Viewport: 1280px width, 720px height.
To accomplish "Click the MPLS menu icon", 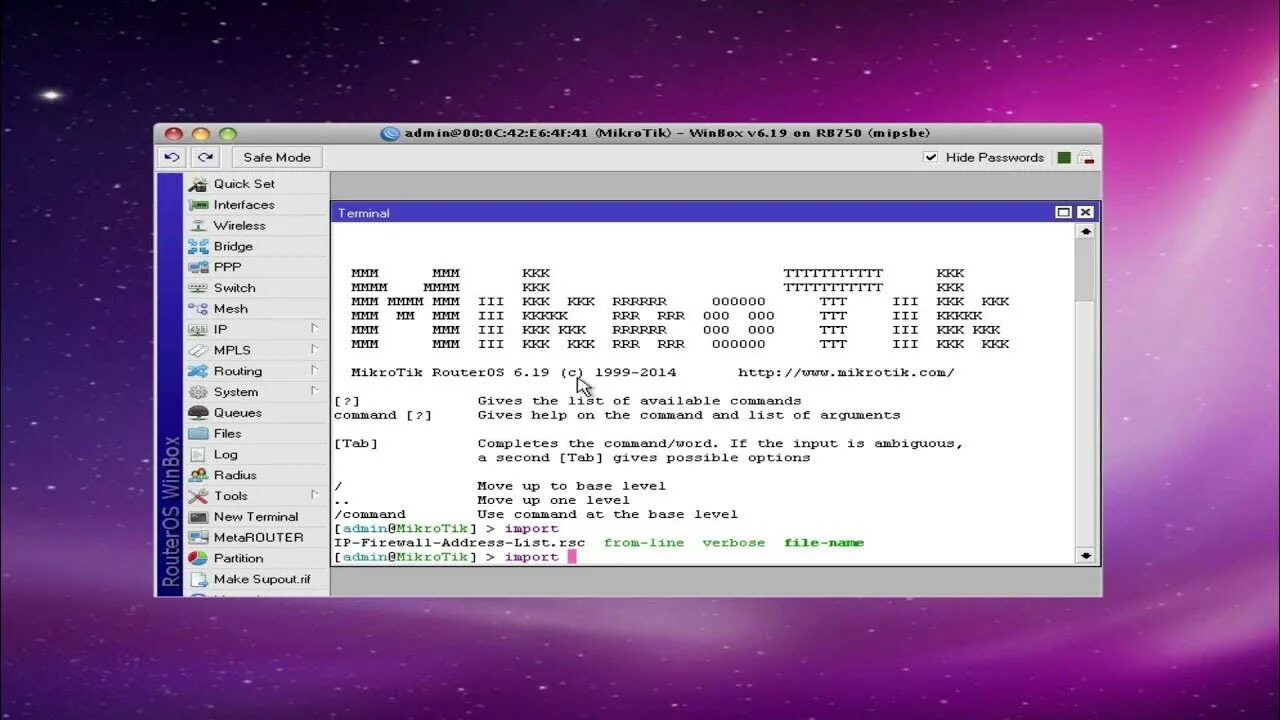I will tap(198, 350).
